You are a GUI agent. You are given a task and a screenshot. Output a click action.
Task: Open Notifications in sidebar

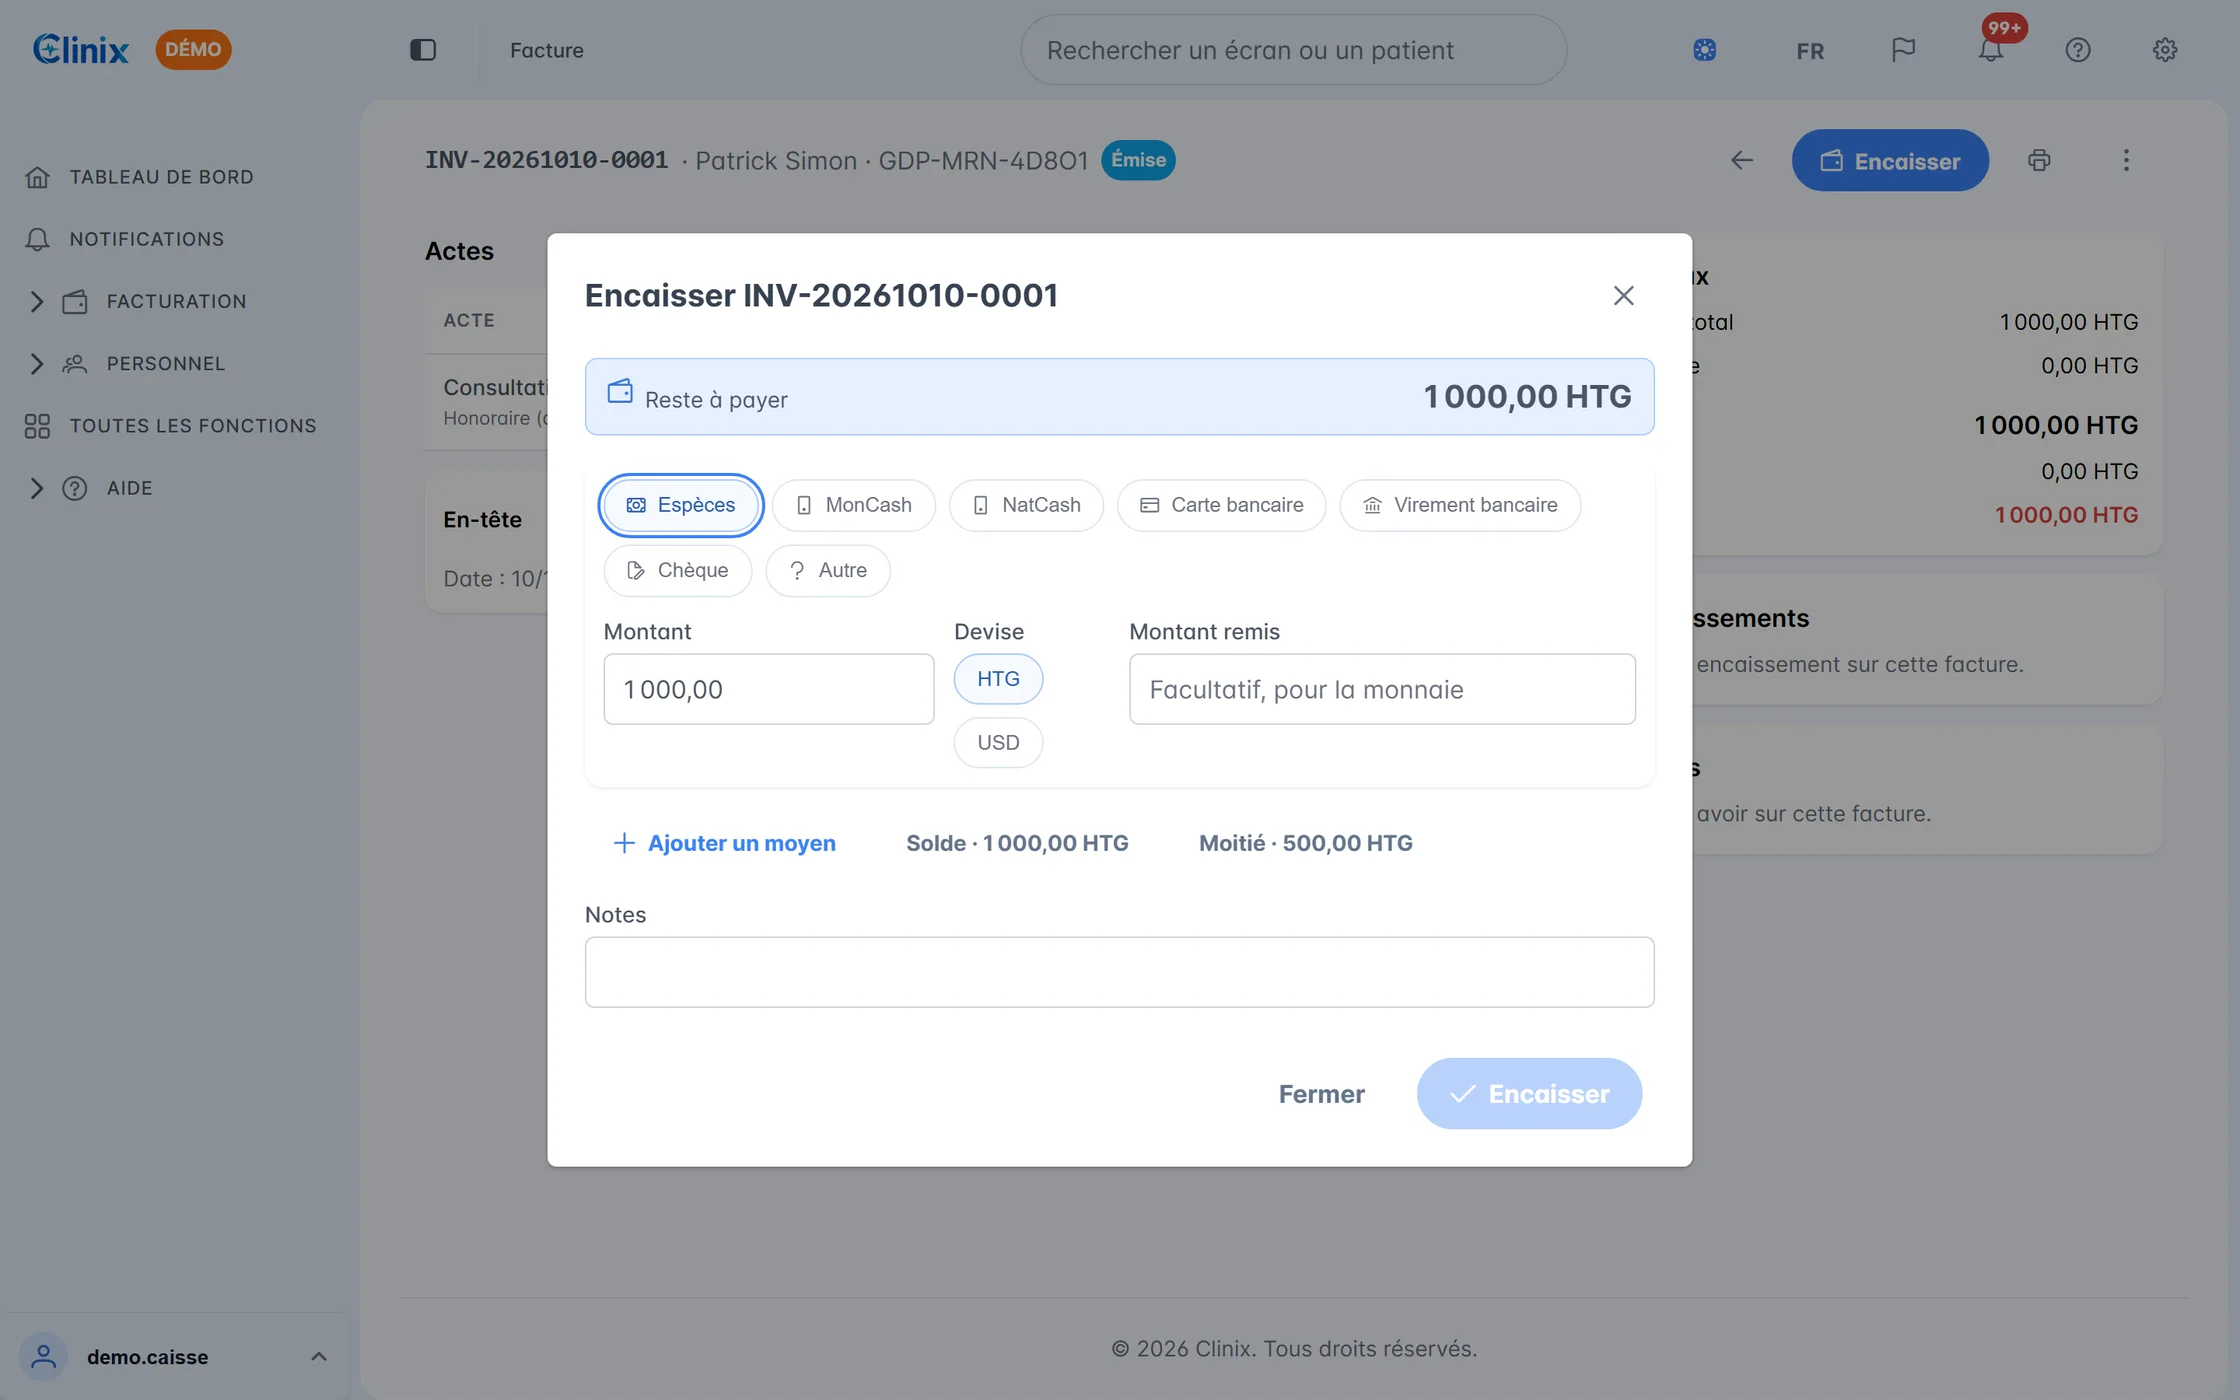[125, 239]
